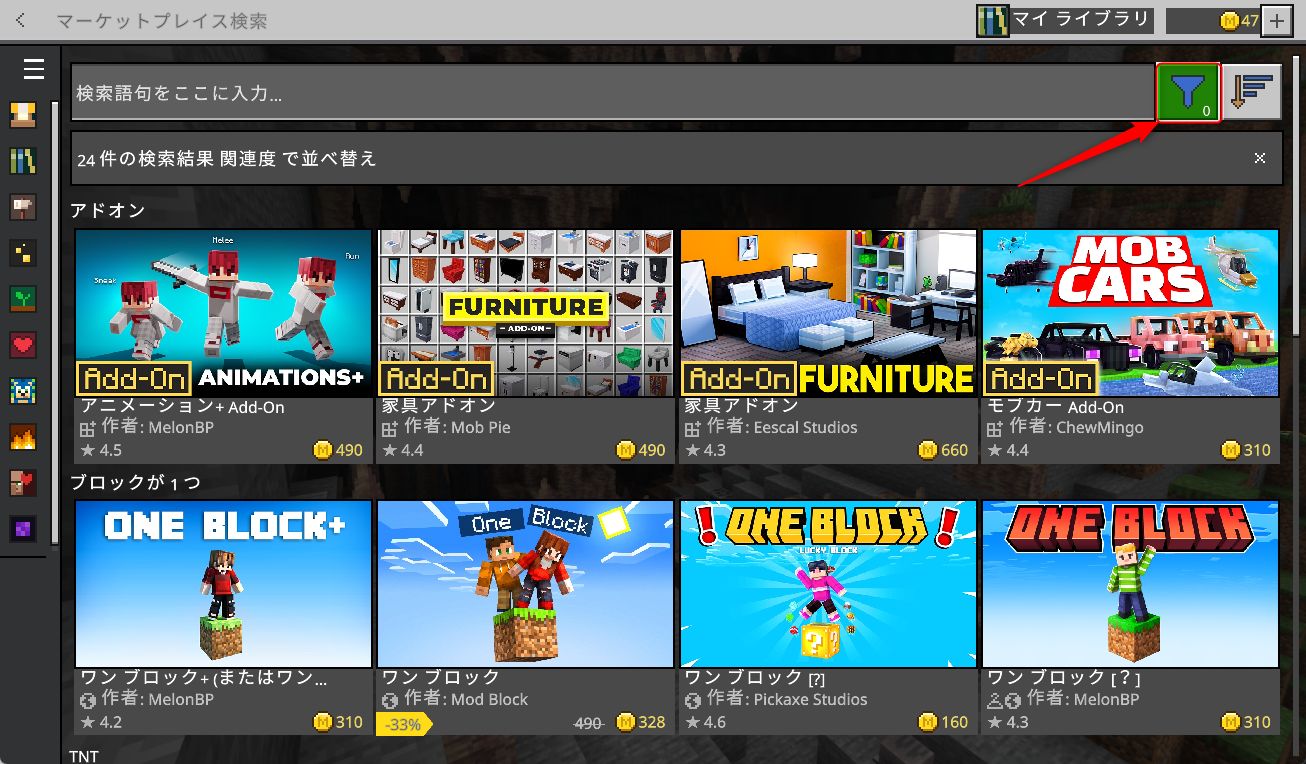
Task: Click the 490 price on アニメーション+
Action: [338, 450]
